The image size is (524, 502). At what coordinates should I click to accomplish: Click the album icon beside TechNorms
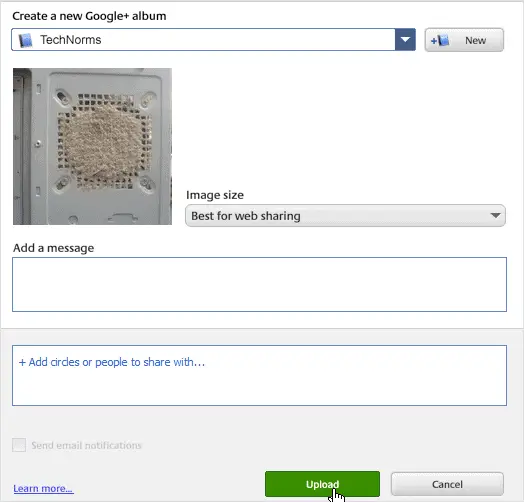coord(25,40)
